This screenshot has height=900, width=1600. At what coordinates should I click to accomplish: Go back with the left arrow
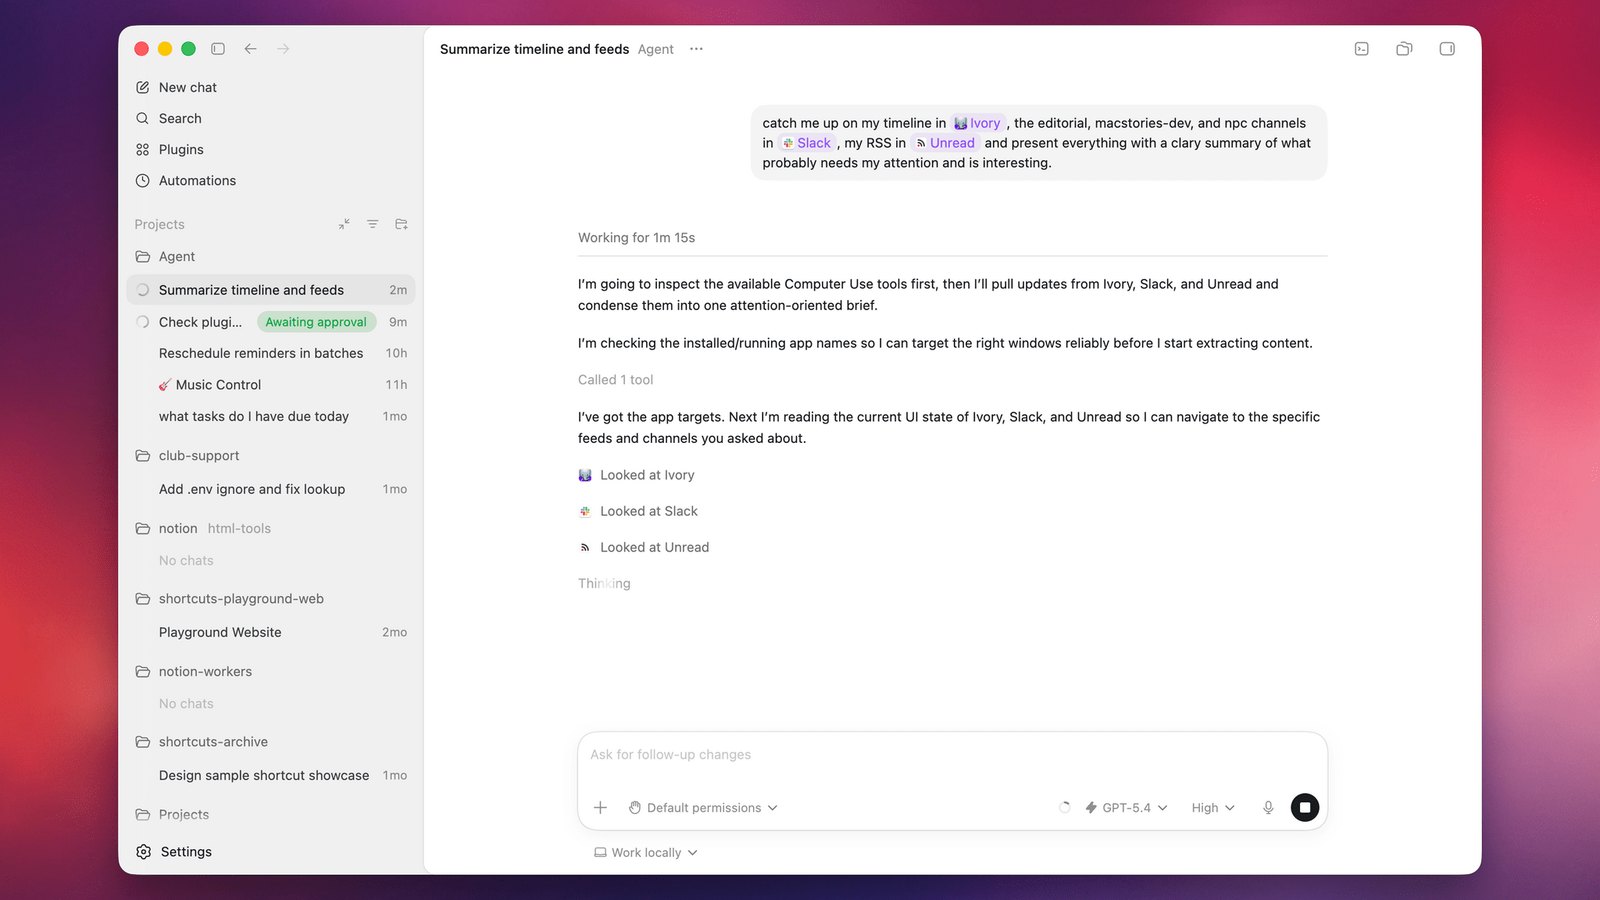coord(251,48)
